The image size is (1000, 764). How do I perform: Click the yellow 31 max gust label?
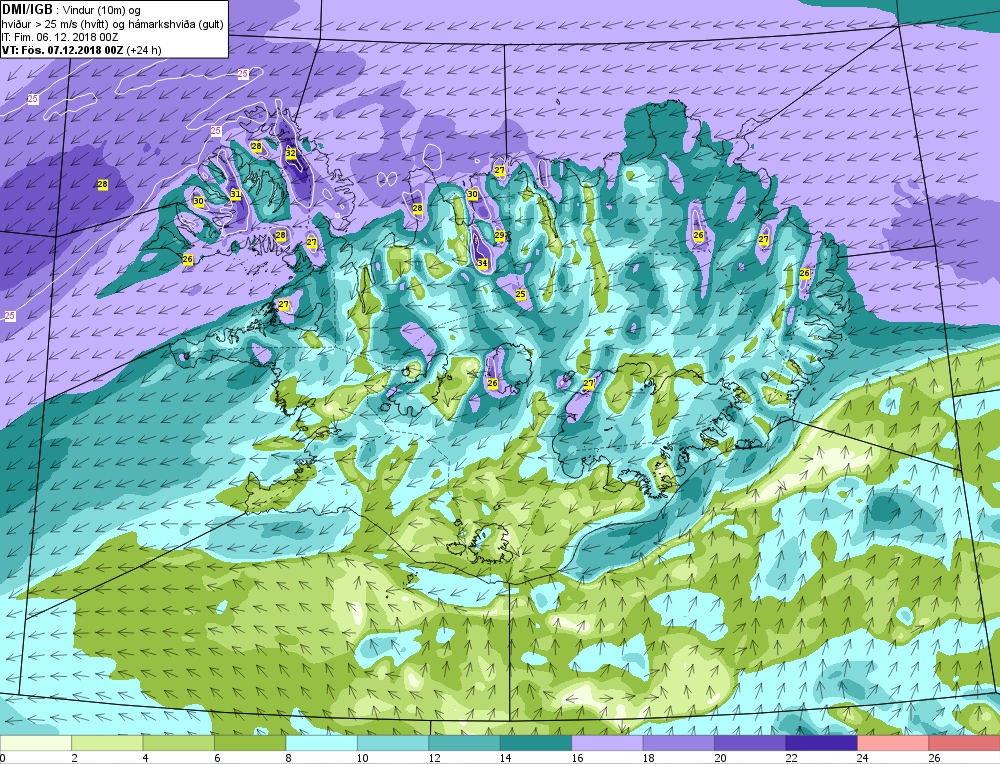point(235,194)
